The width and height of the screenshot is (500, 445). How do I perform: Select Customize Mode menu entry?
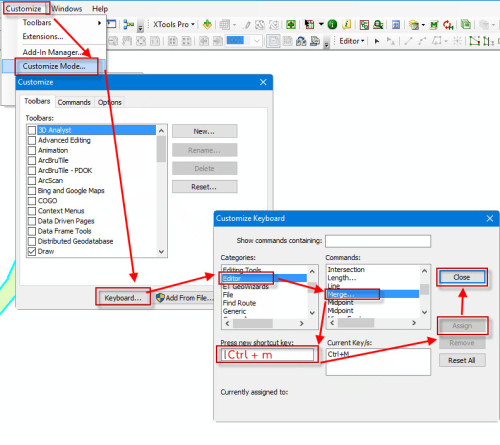54,66
